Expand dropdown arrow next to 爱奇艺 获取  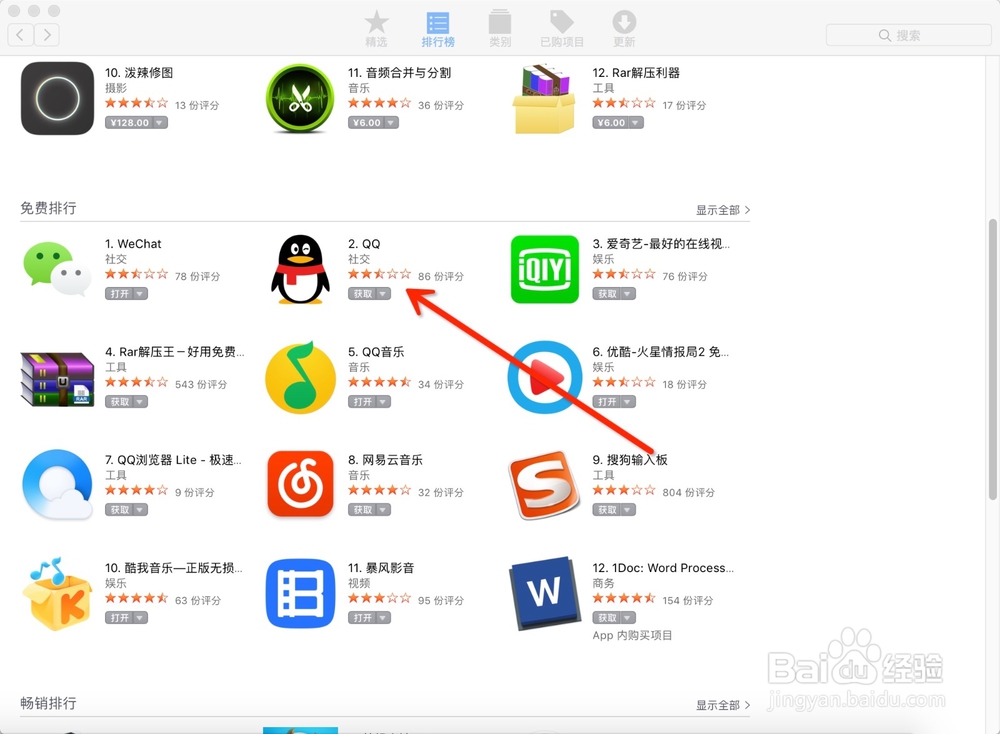pos(628,293)
